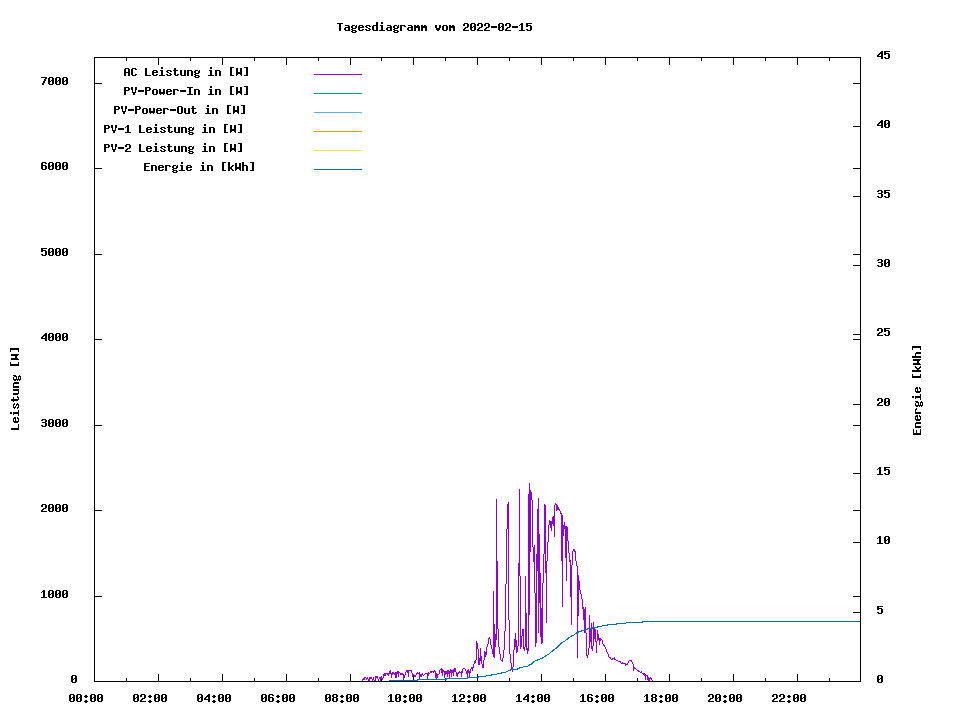Click the chart title 'Tagesdiagramm vom 2022-02-15'
This screenshot has height=720, width=960.
point(434,27)
